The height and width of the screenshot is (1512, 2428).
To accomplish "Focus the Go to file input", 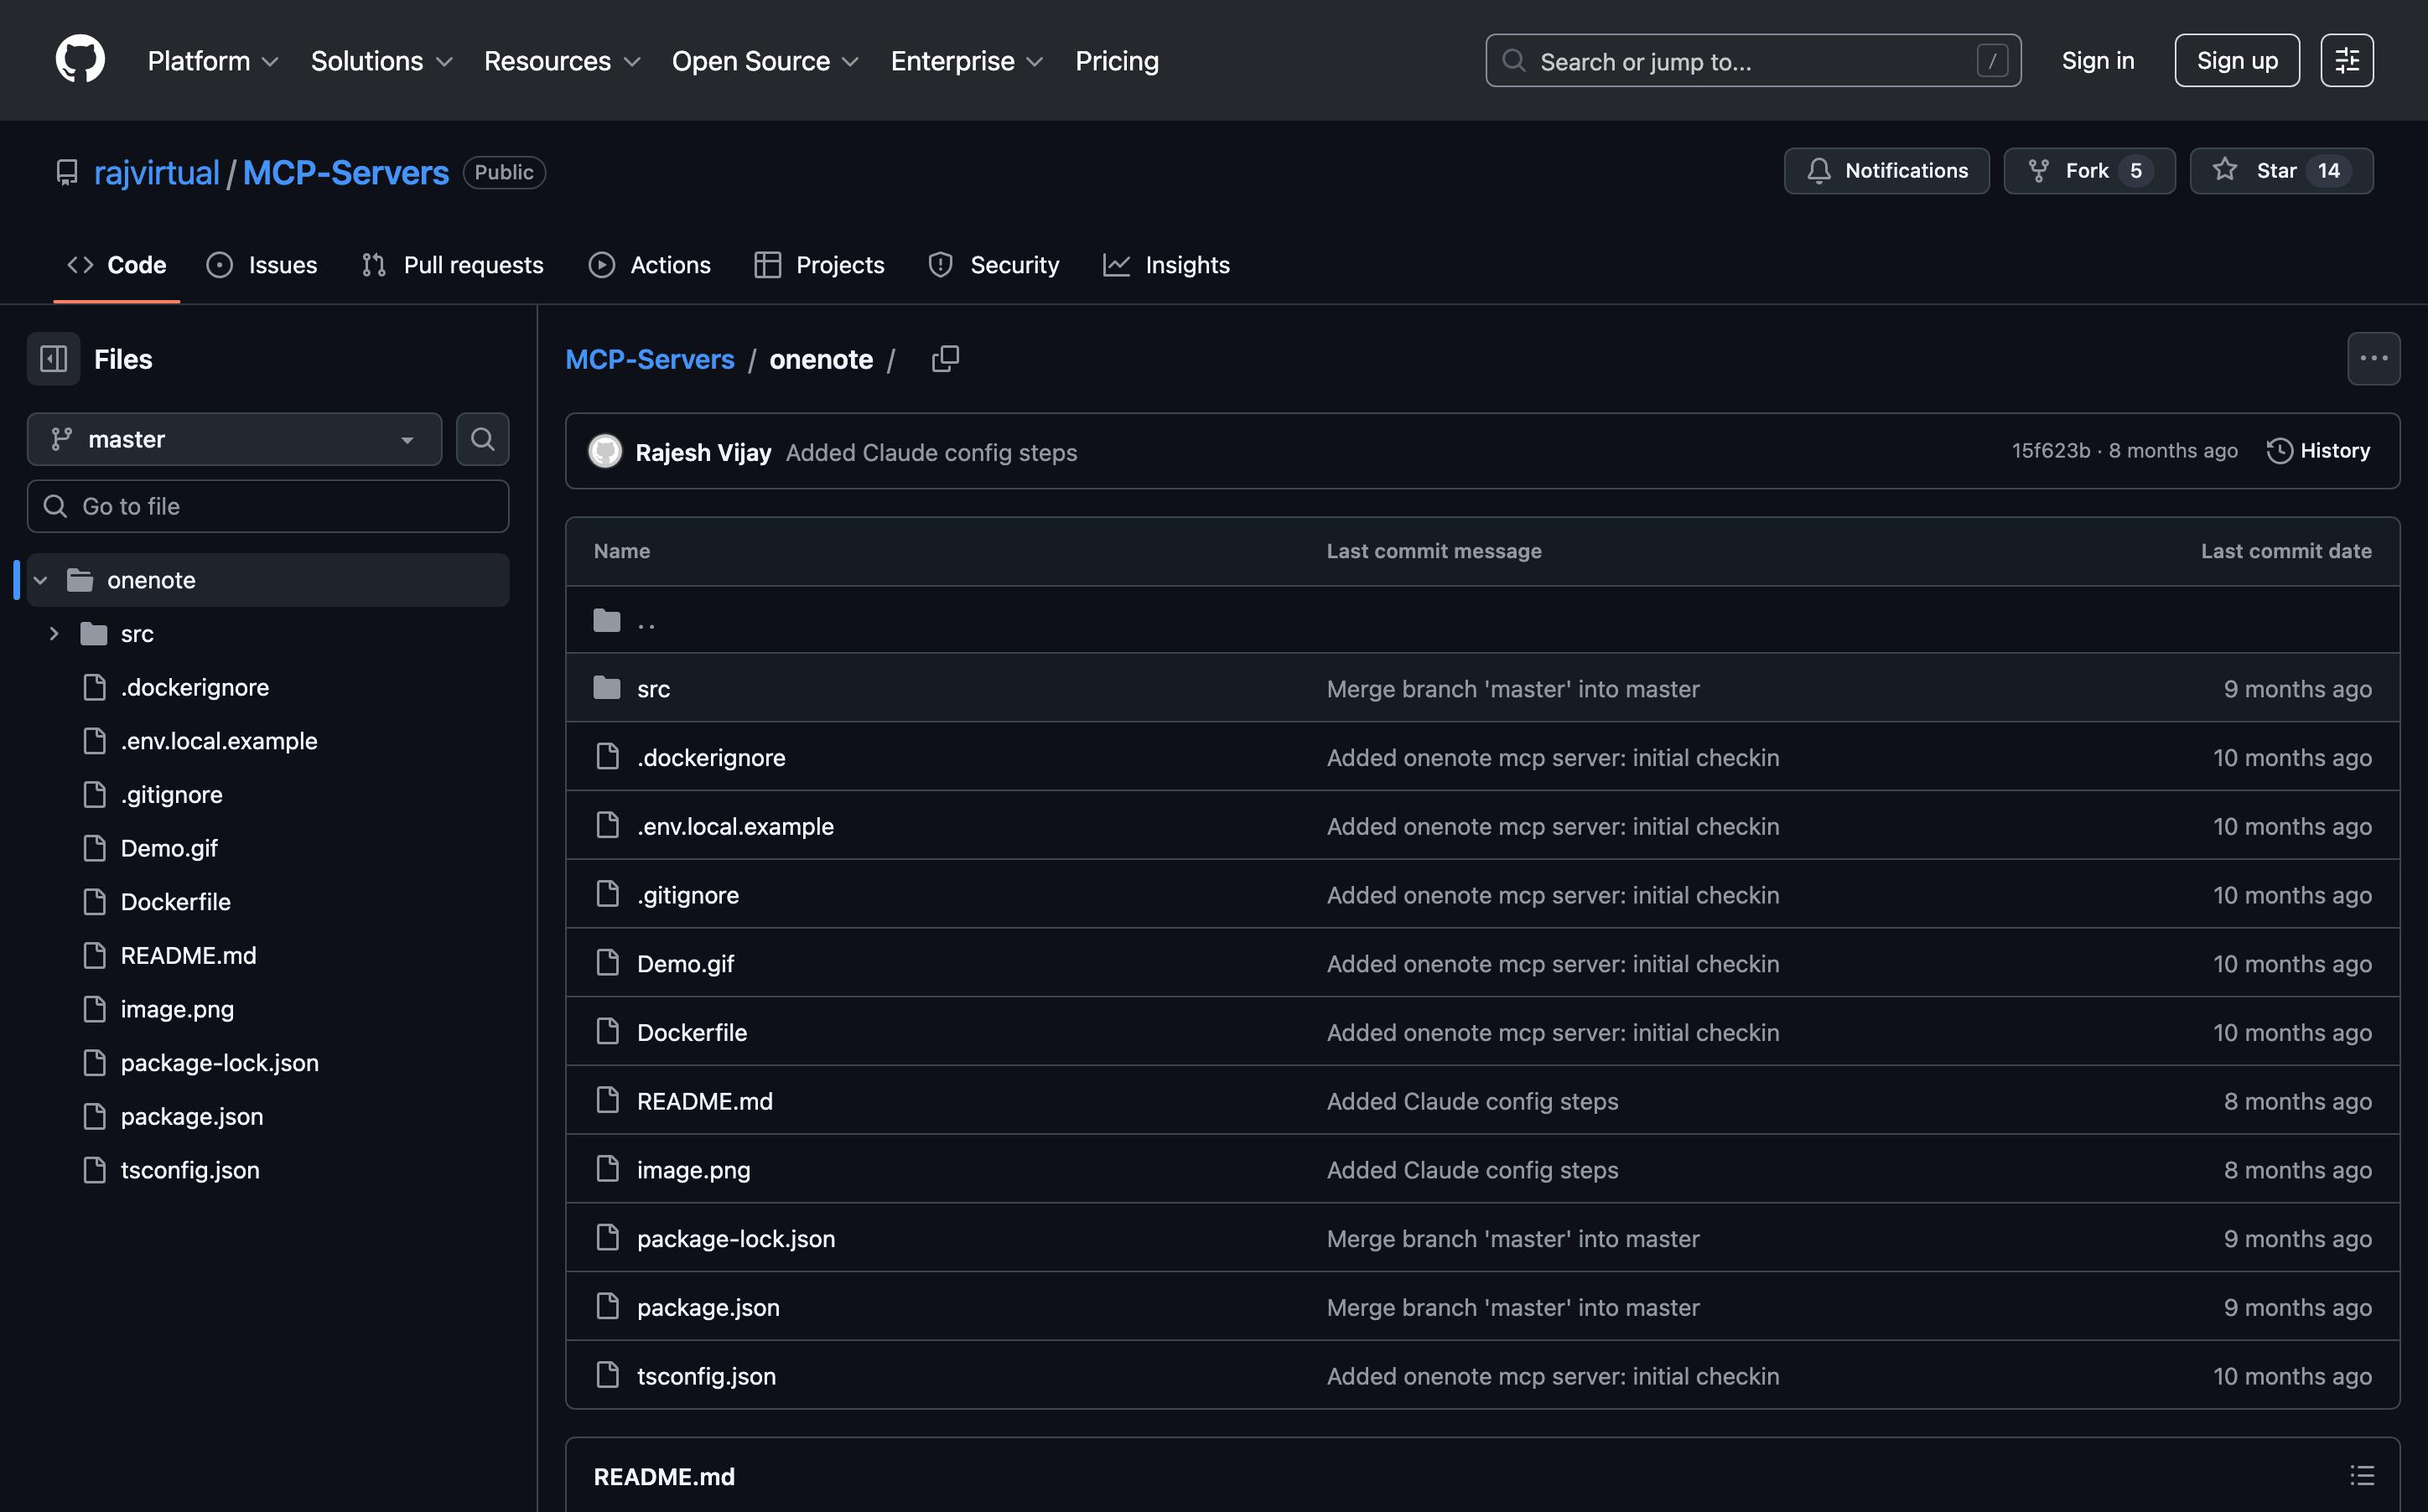I will click(x=268, y=506).
